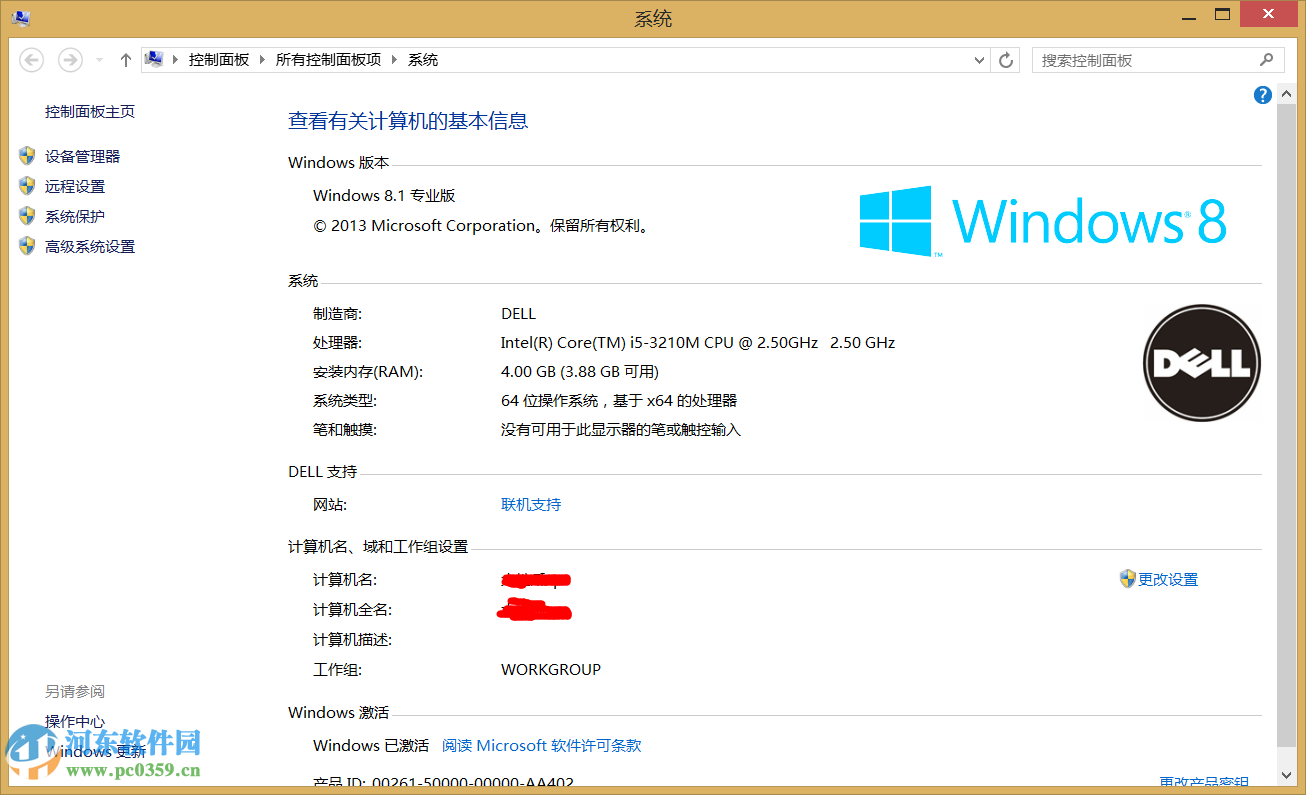This screenshot has height=795, width=1306.
Task: Click the computer icon in the address bar
Action: tap(155, 58)
